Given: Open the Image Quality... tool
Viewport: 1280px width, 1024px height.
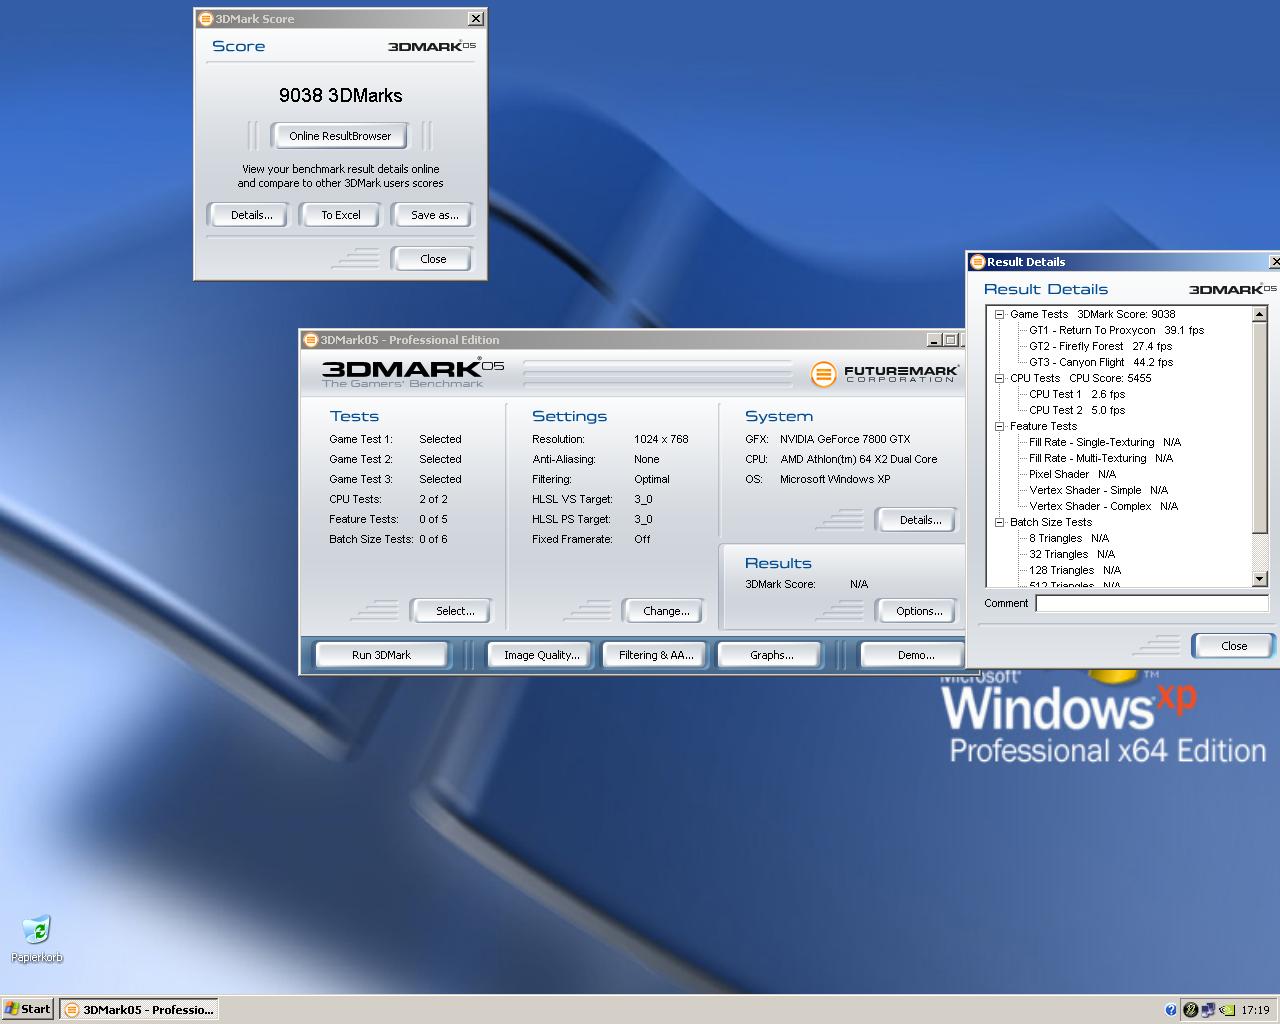Looking at the screenshot, I should point(541,655).
